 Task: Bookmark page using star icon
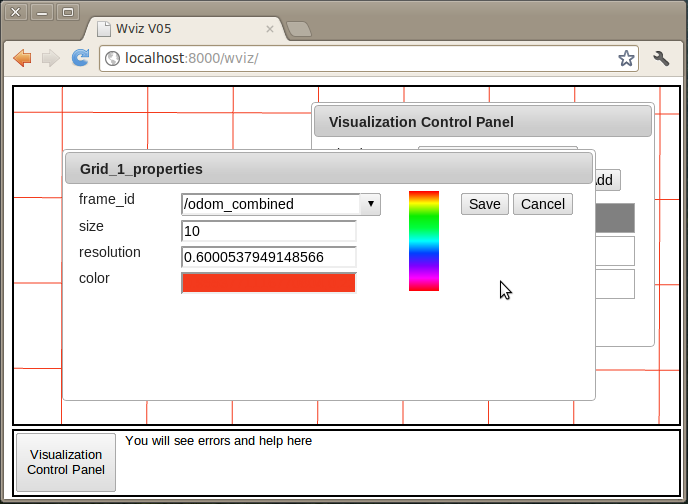coord(626,59)
